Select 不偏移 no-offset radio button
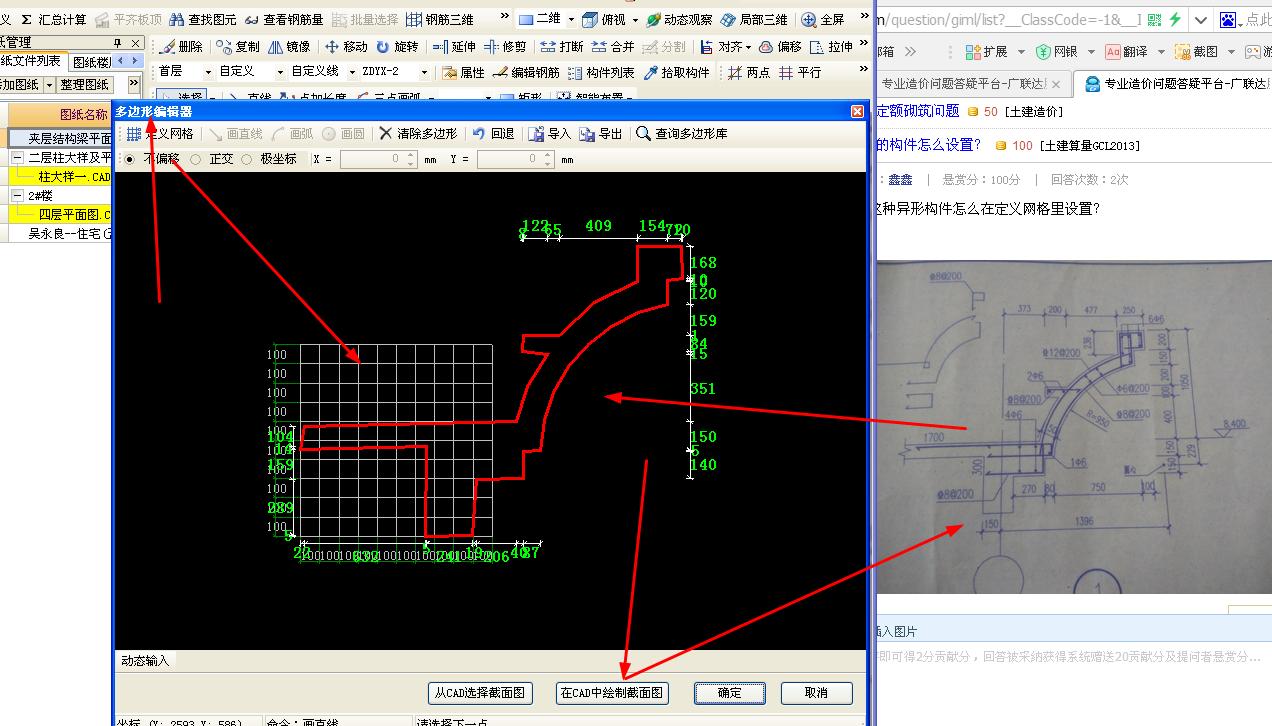1272x726 pixels. tap(129, 159)
